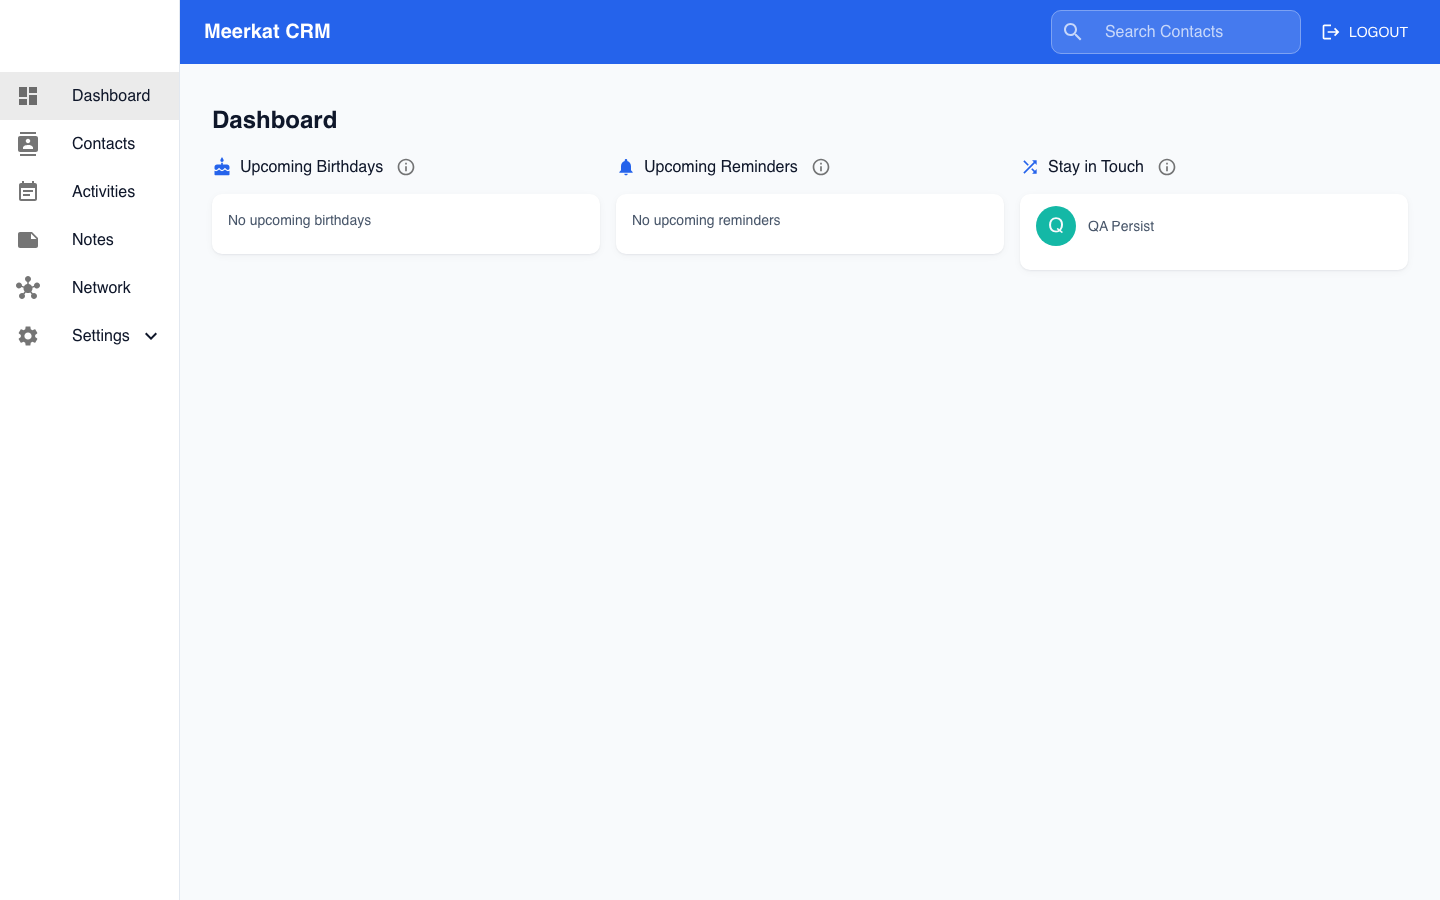The image size is (1440, 900).
Task: Click the Dashboard page heading
Action: [275, 120]
